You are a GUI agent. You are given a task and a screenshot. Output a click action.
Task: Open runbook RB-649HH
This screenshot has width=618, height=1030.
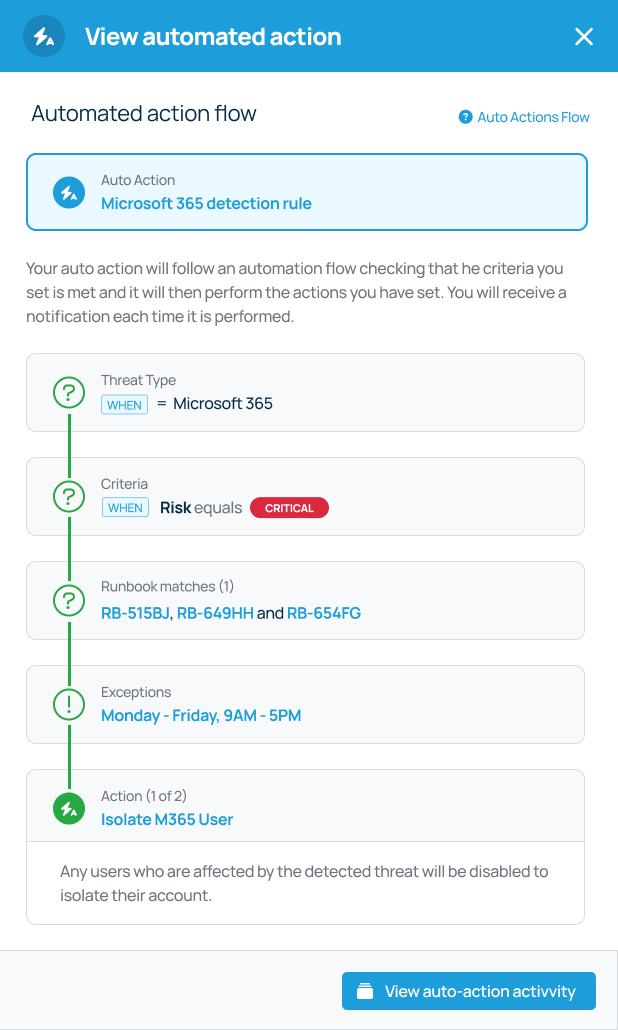216,613
